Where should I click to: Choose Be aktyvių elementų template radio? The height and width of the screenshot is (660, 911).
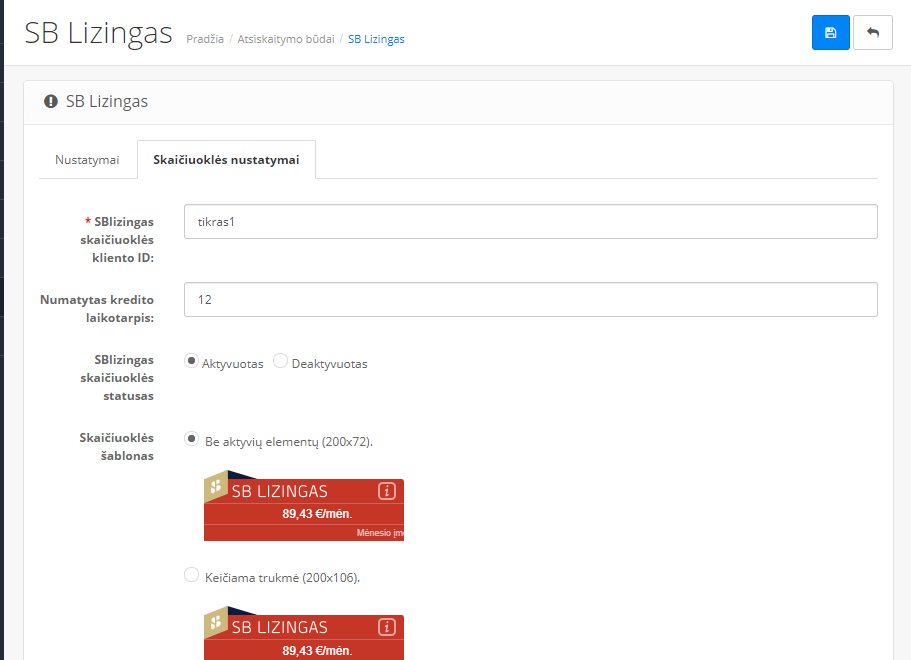click(191, 439)
